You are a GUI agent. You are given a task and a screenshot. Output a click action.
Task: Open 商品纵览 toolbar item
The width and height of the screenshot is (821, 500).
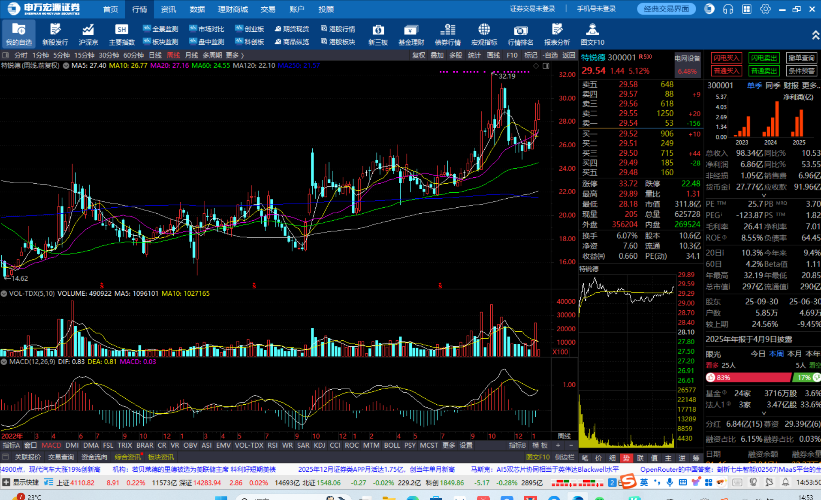tap(292, 42)
